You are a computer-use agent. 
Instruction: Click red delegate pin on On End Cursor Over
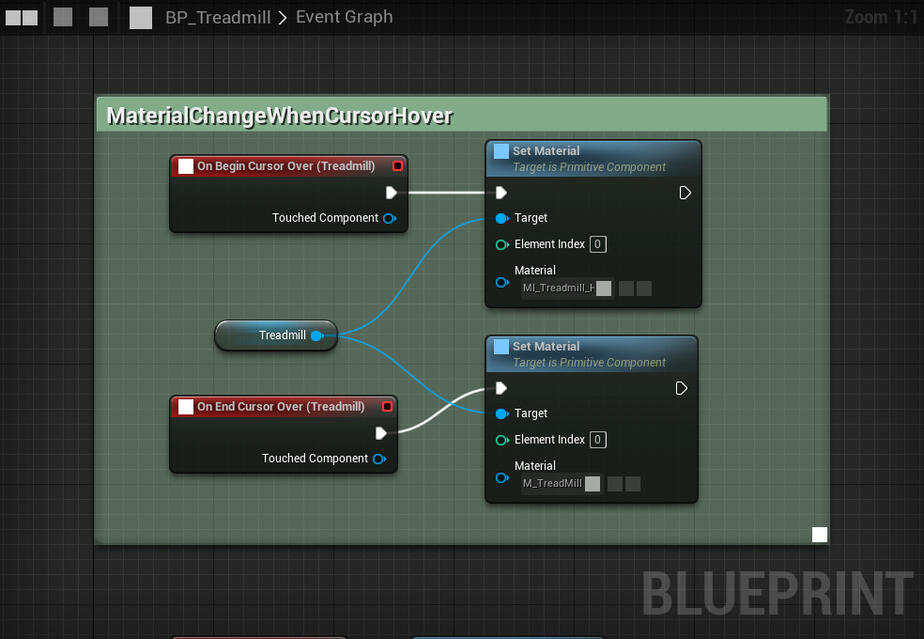click(387, 407)
